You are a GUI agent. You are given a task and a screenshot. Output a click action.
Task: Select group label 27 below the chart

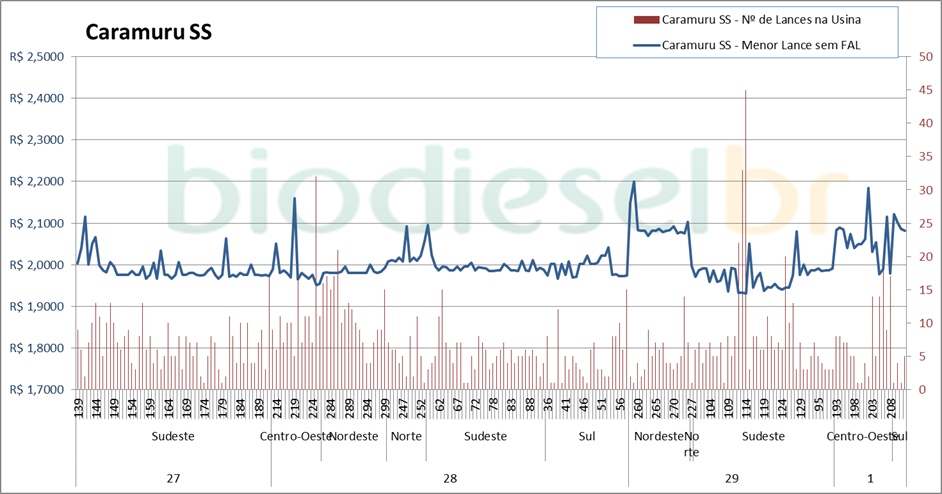[173, 478]
